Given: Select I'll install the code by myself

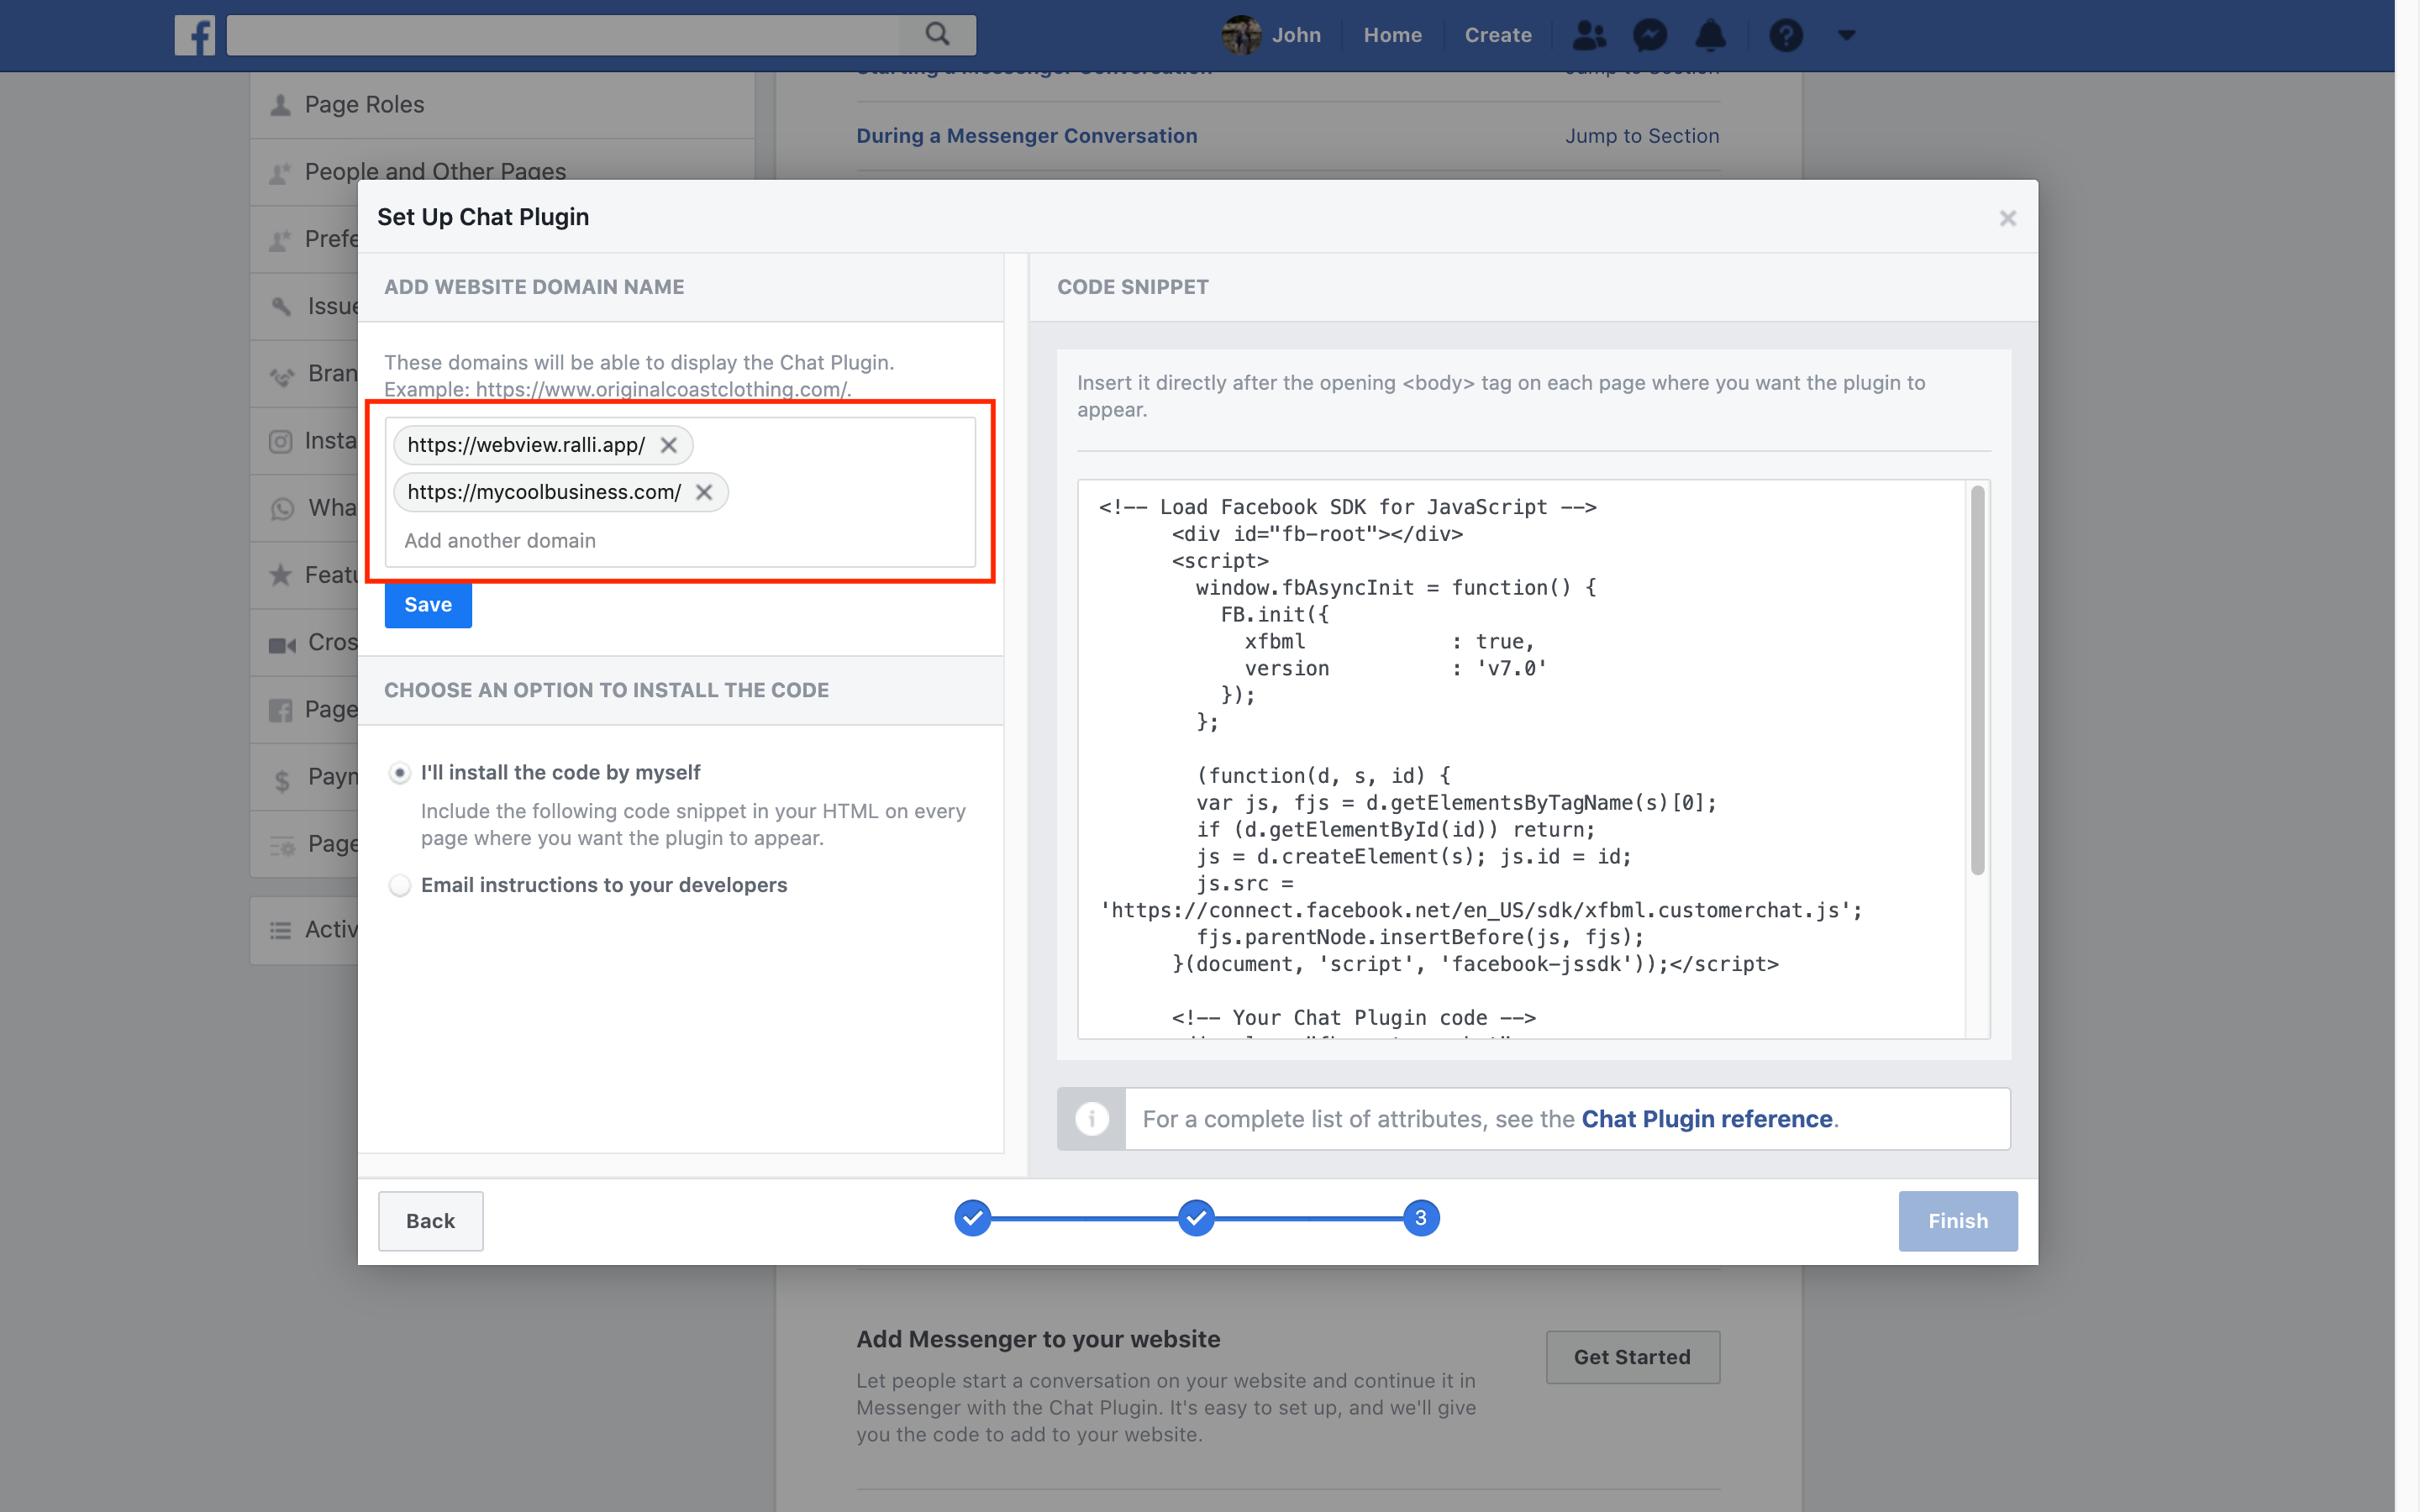Looking at the screenshot, I should tap(400, 773).
